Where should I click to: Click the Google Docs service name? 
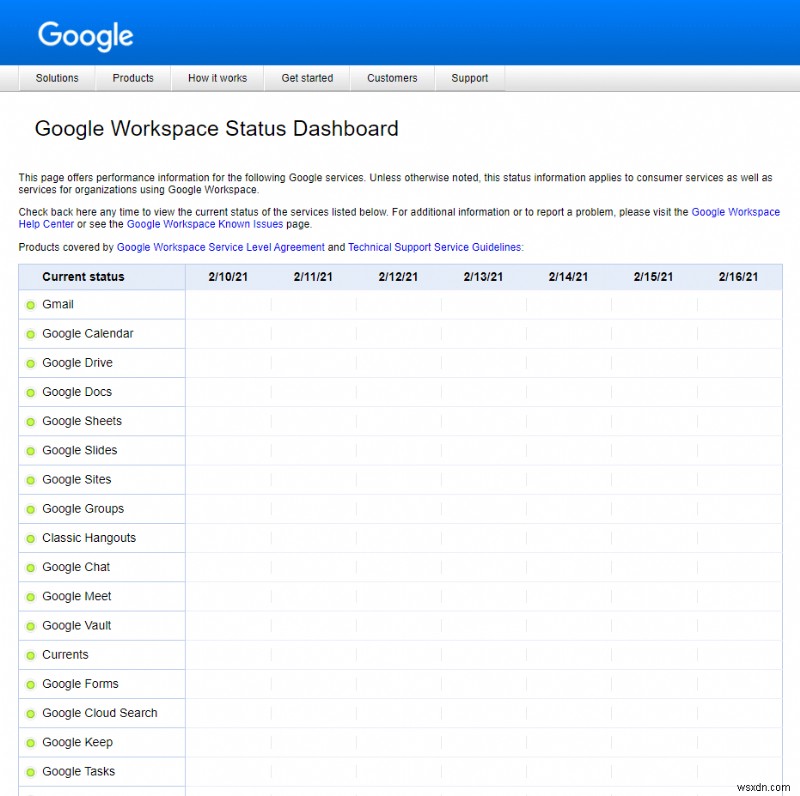(77, 391)
